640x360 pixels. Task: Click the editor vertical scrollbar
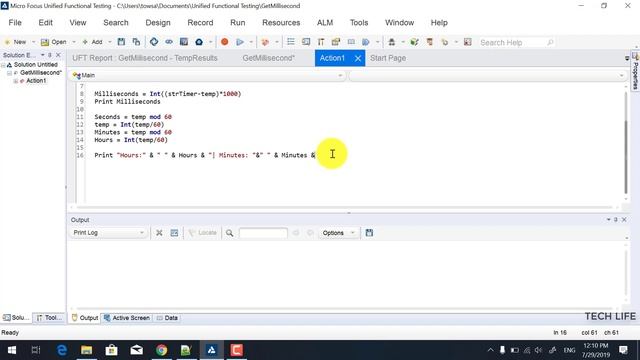click(x=626, y=157)
